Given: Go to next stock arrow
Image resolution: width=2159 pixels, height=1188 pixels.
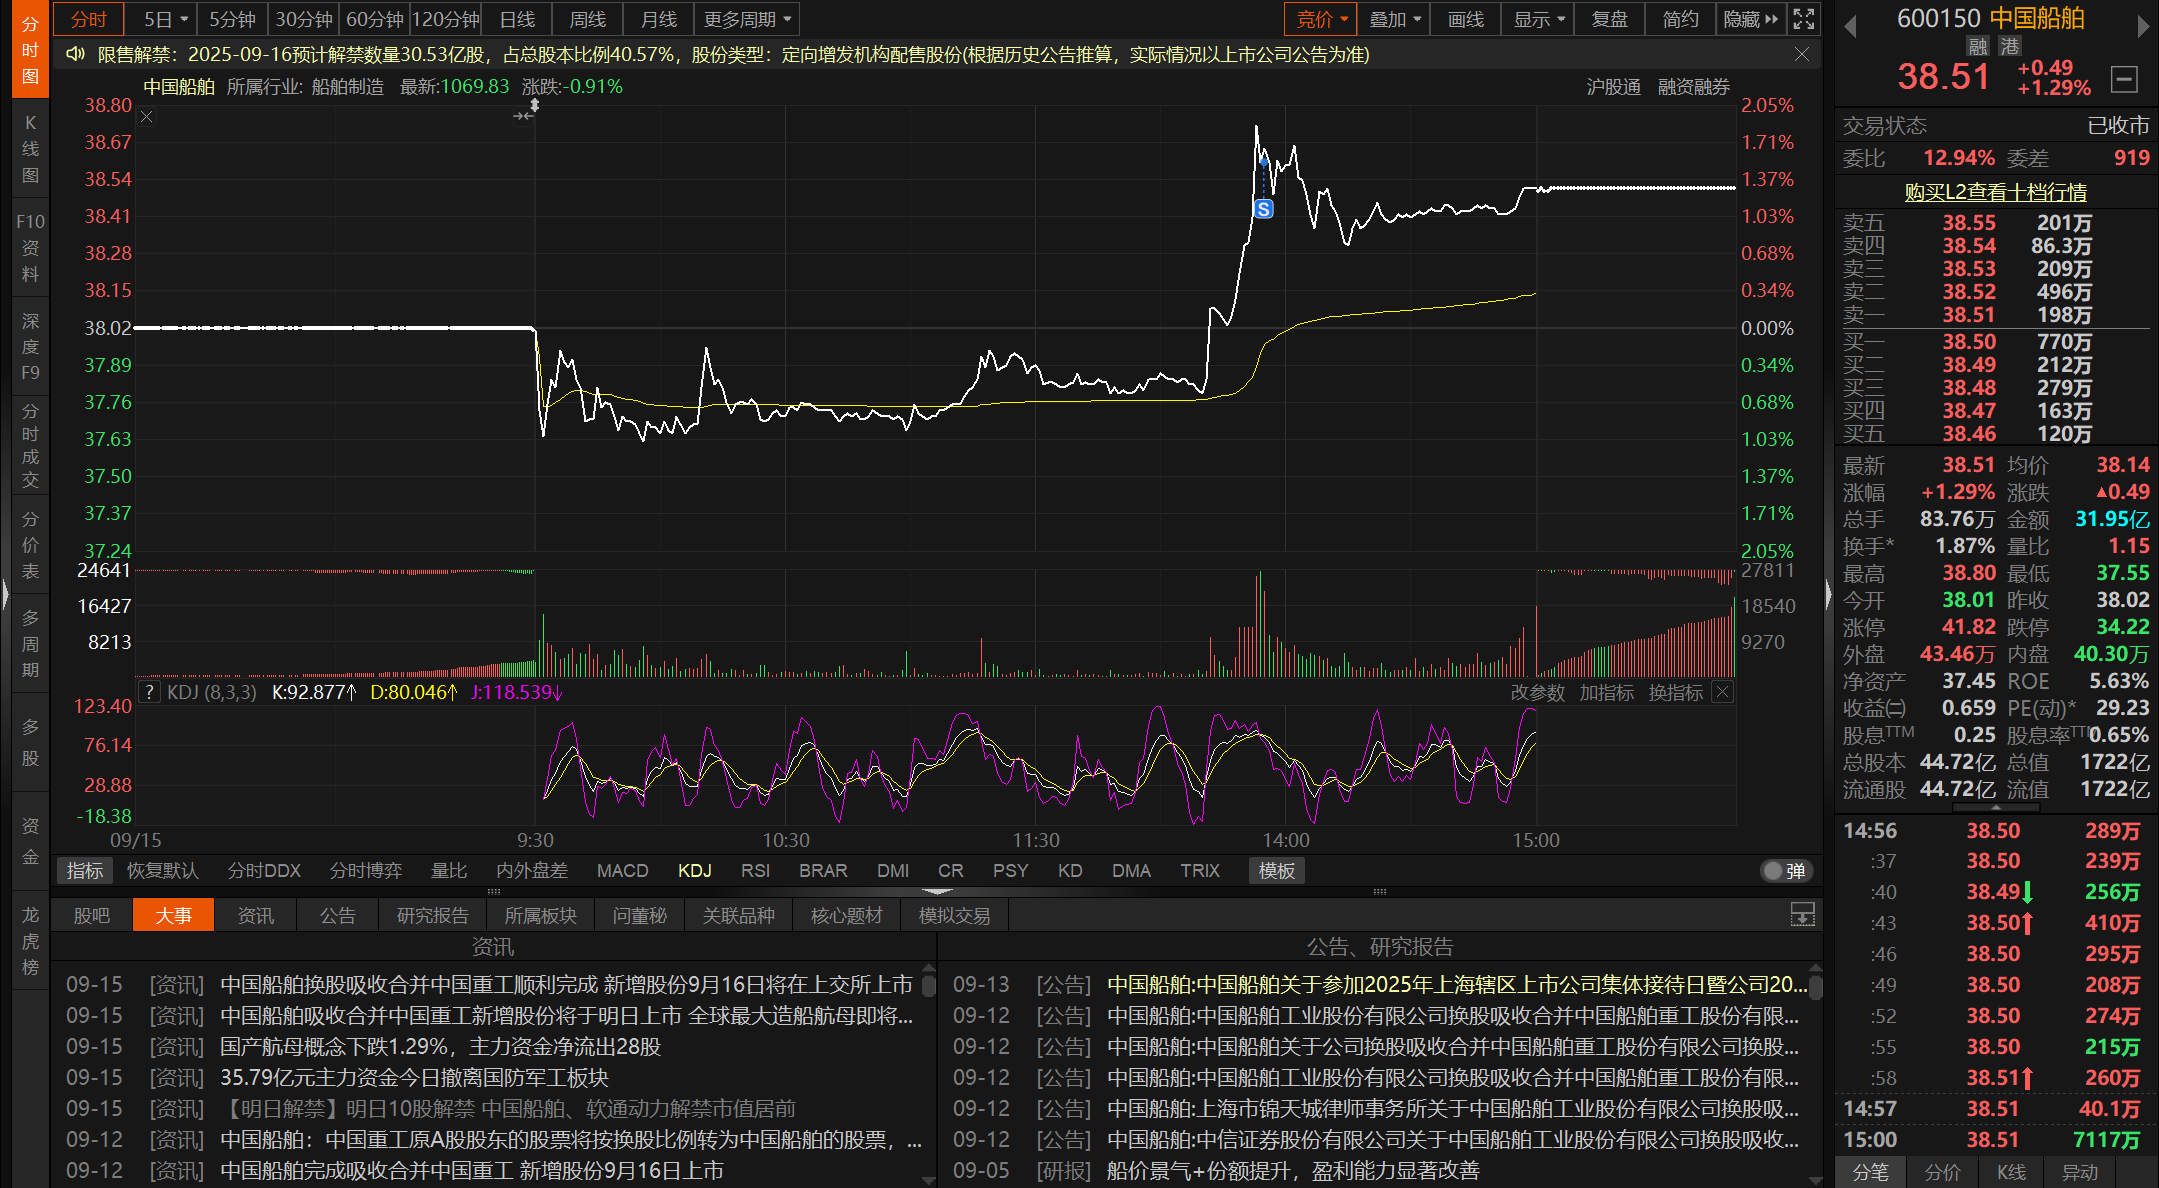Looking at the screenshot, I should coord(2143,27).
